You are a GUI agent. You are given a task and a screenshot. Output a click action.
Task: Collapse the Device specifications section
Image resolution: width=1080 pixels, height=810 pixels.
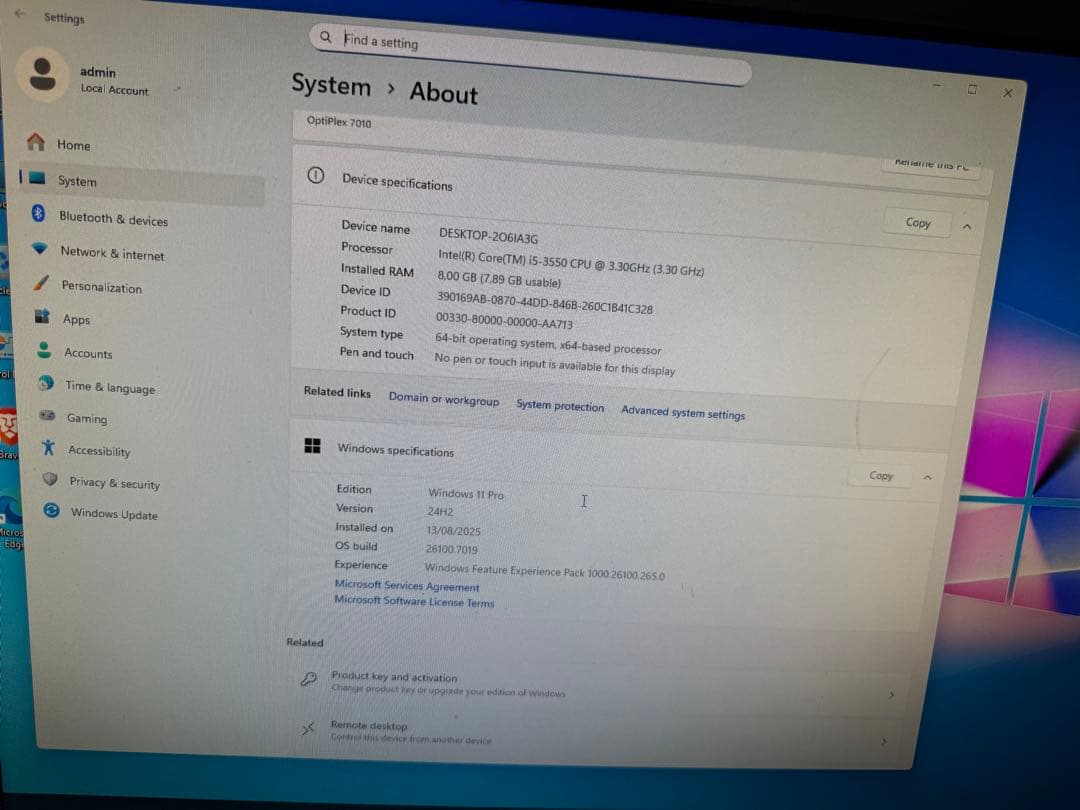coord(967,227)
